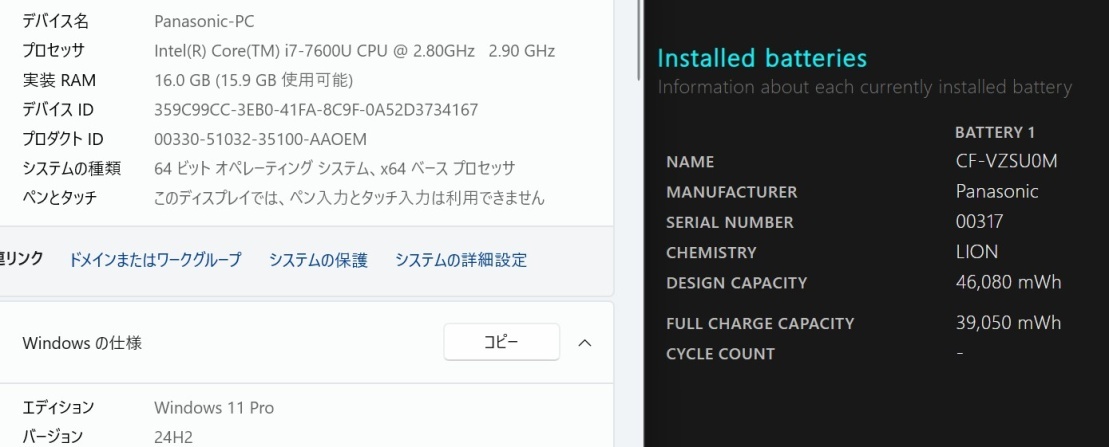Click the FULL CHARGE CAPACITY label
Screen dimensions: 1109x447
pos(760,323)
